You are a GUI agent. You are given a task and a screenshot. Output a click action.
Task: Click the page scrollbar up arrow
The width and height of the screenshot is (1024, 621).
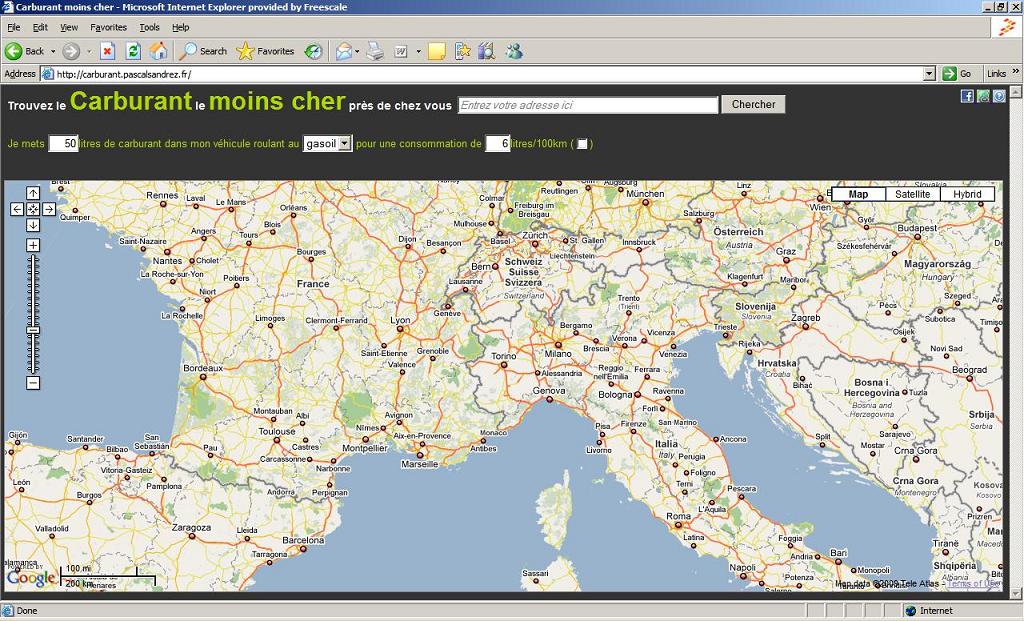point(1016,92)
